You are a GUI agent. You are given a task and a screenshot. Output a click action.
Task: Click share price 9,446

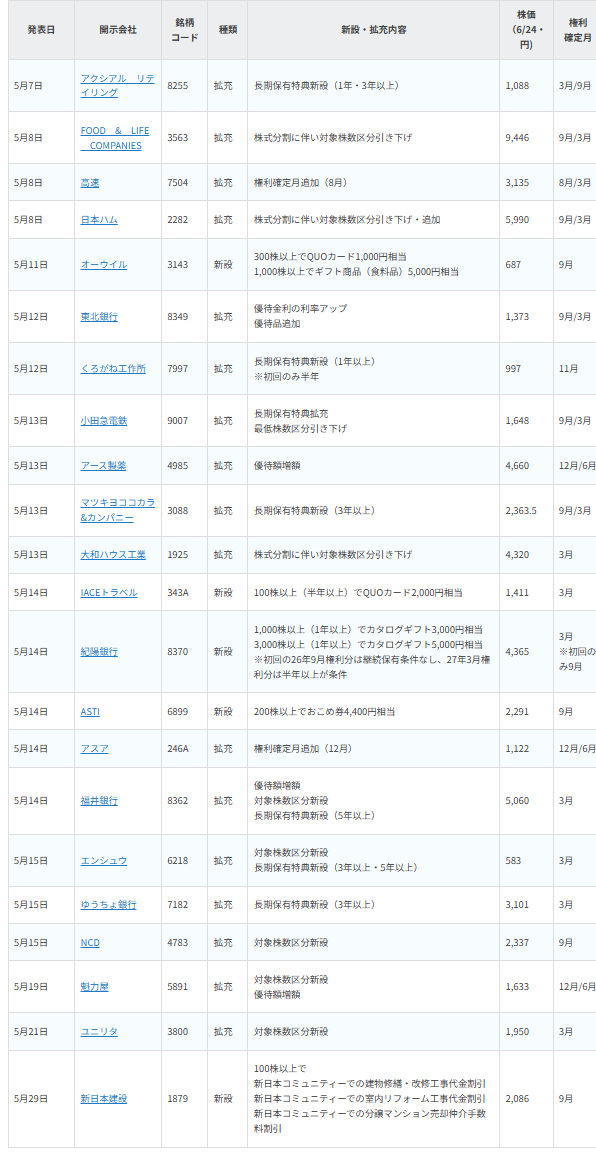point(517,137)
